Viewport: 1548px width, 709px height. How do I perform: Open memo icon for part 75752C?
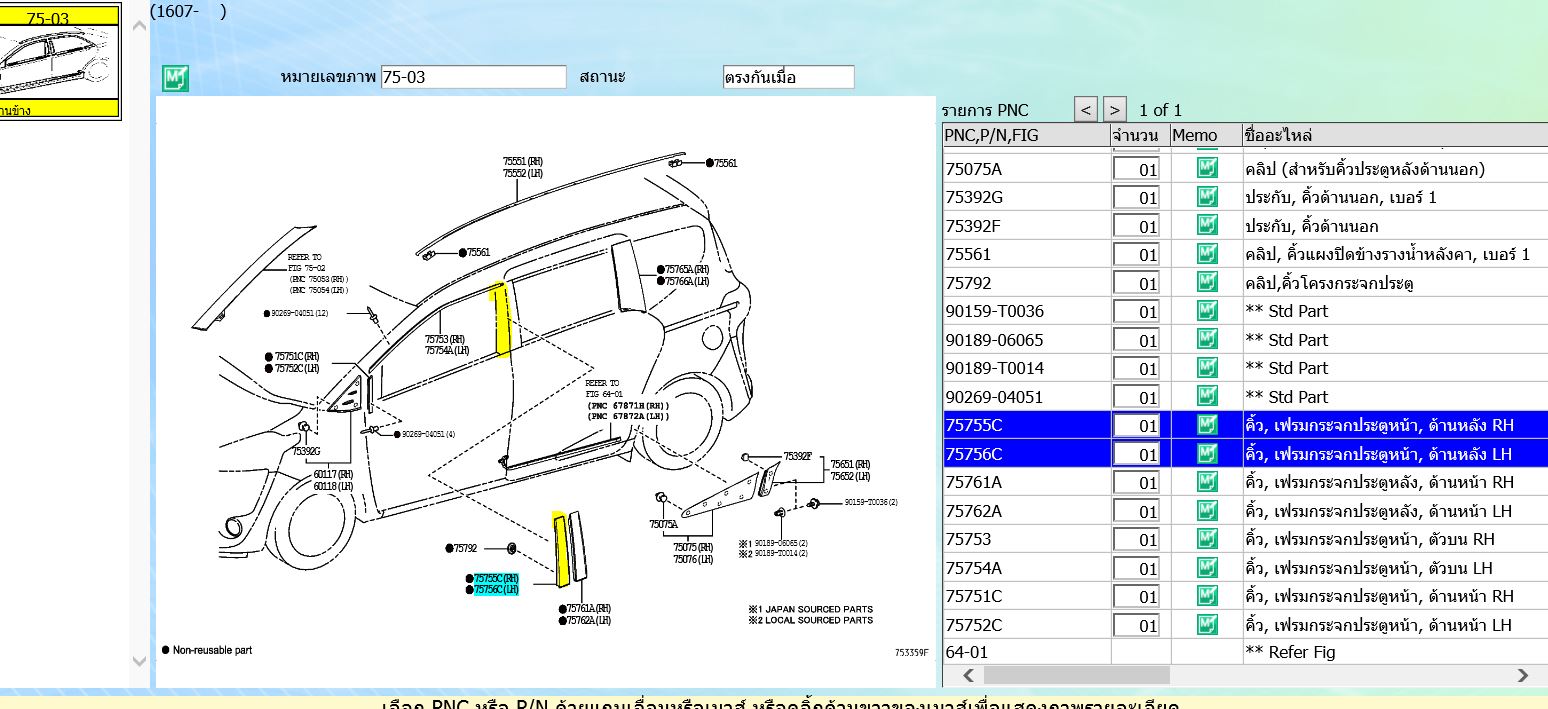coord(1207,625)
